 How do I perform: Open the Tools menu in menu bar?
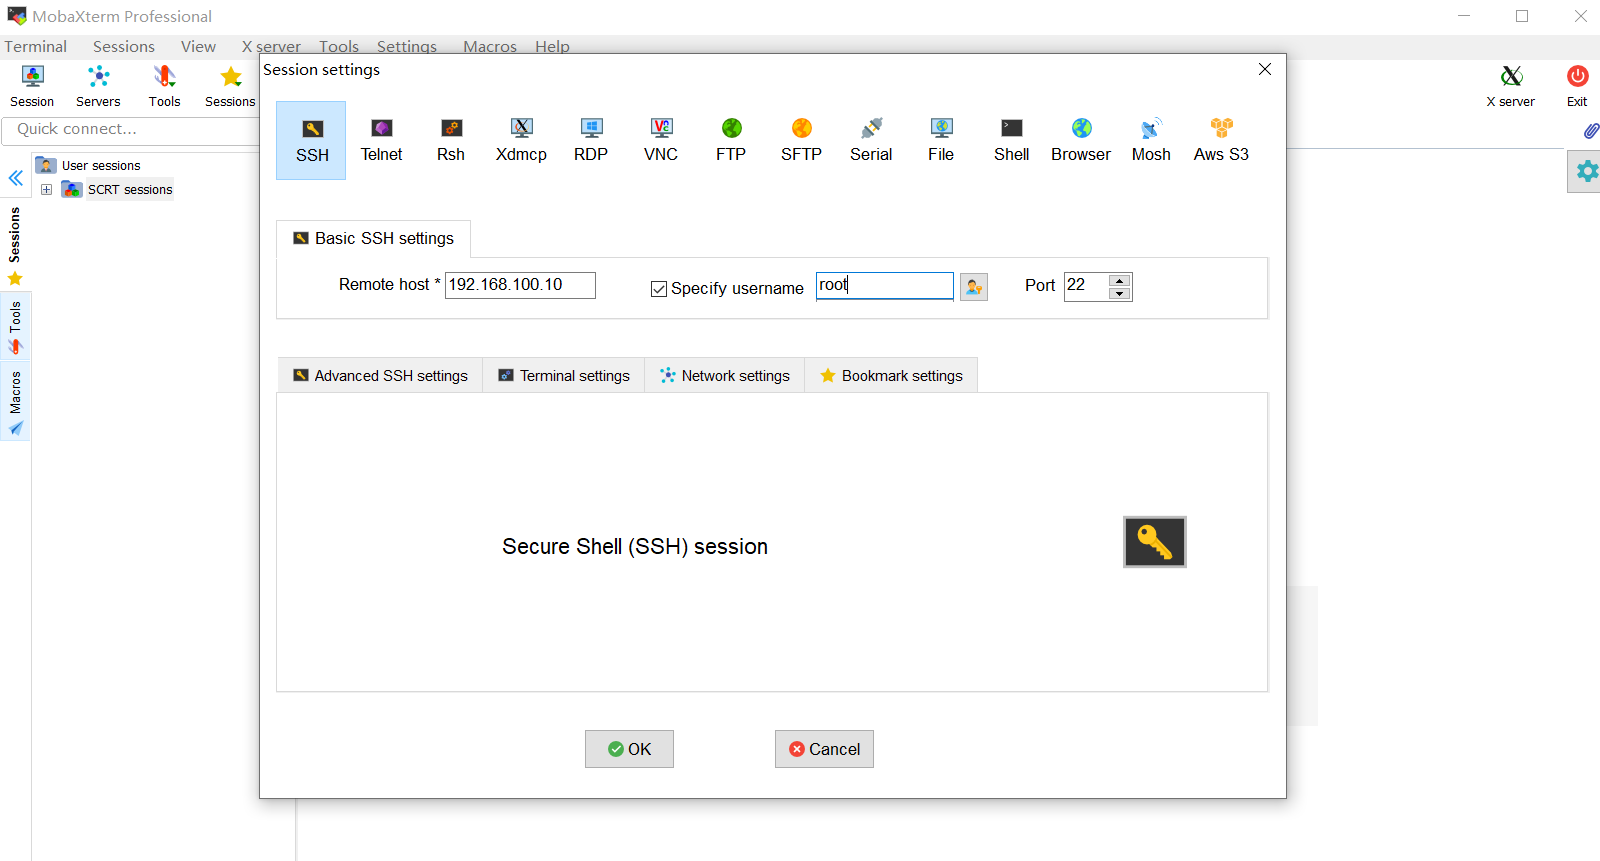[x=339, y=46]
